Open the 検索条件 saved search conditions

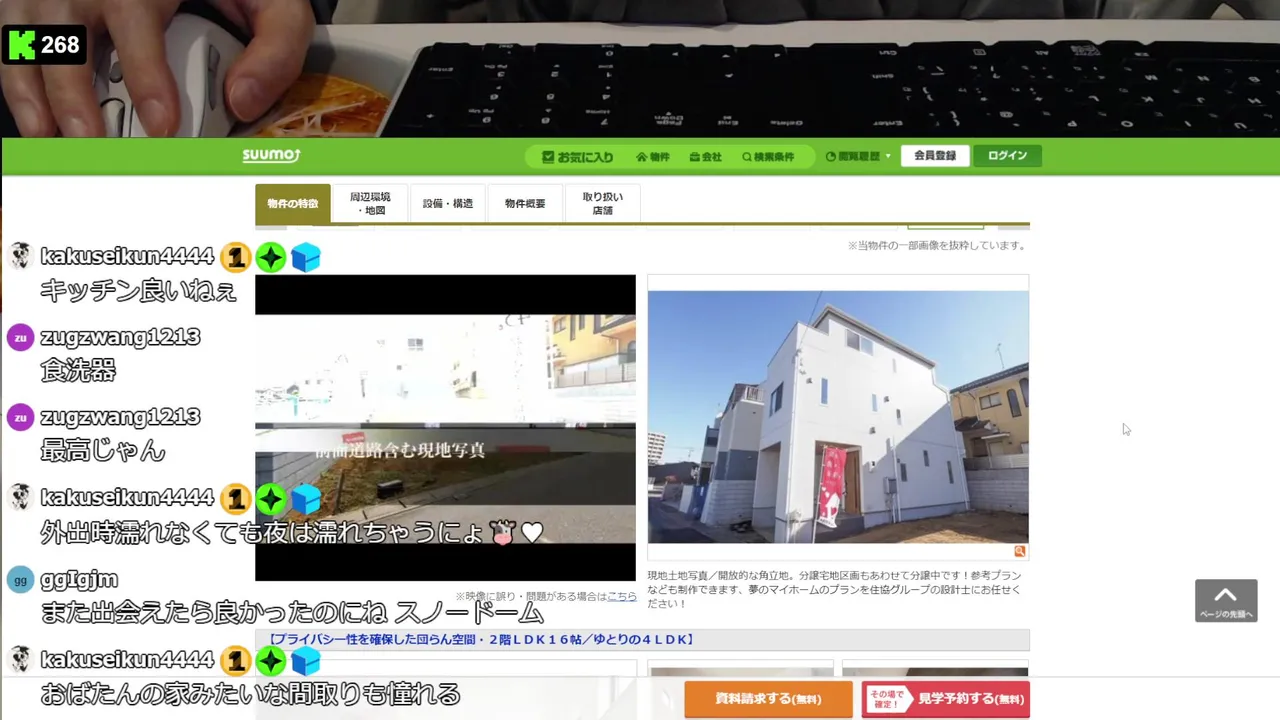tap(768, 157)
